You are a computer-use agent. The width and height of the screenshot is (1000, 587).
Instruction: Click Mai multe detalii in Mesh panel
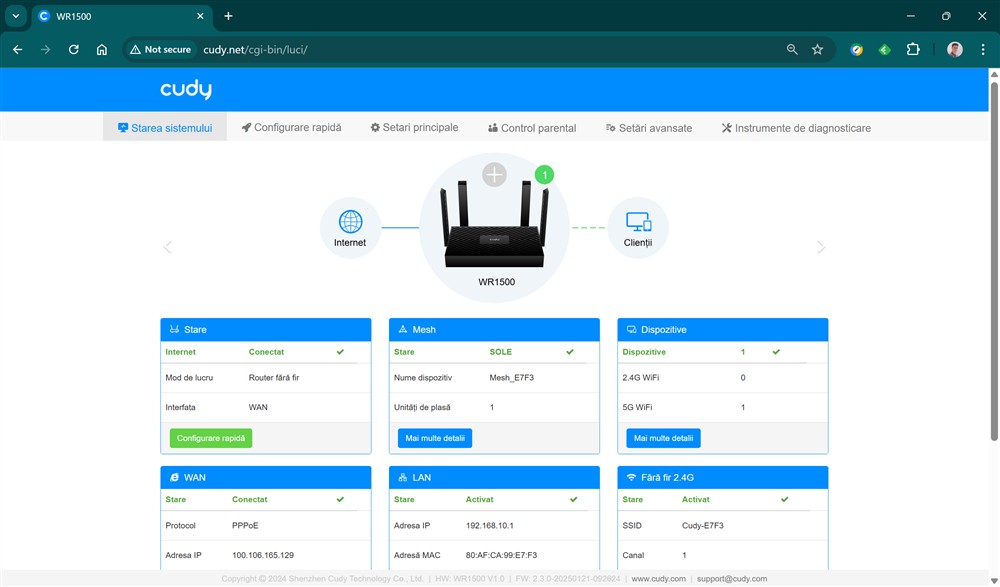click(x=435, y=438)
